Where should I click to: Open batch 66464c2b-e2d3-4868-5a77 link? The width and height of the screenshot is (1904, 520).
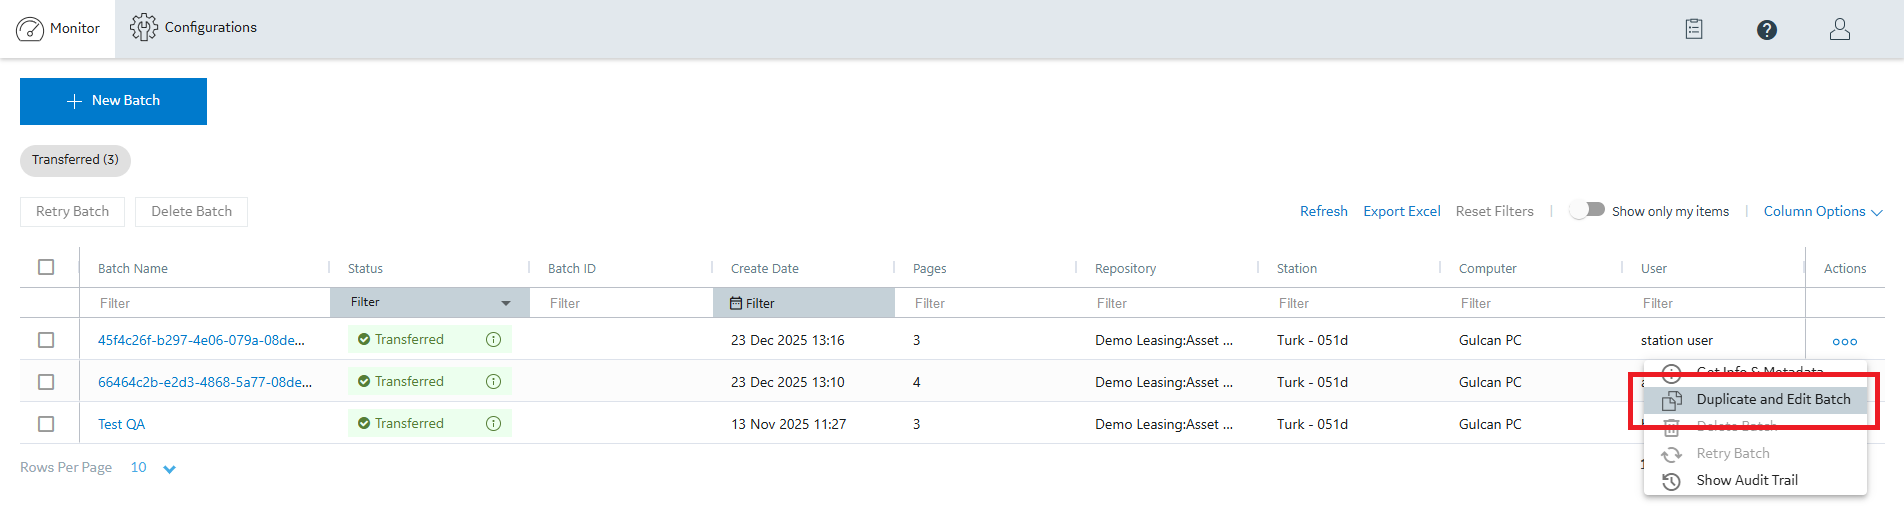click(x=205, y=382)
